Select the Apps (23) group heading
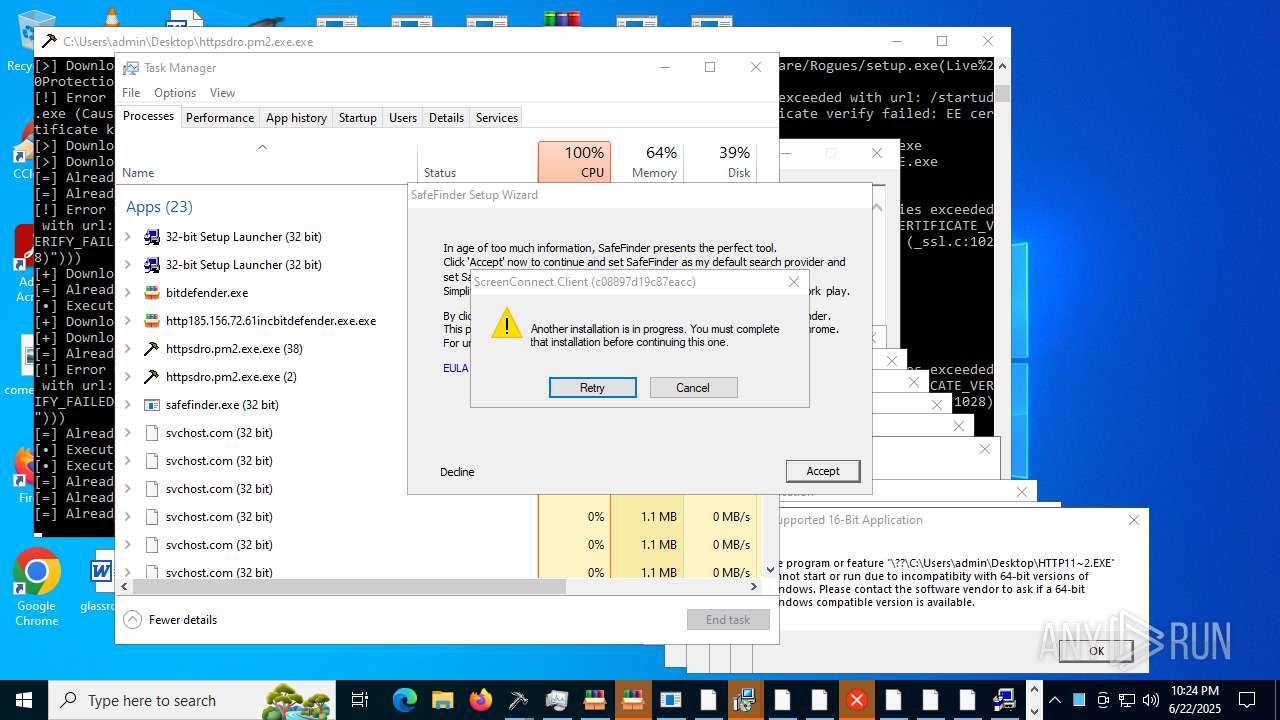Image resolution: width=1280 pixels, height=720 pixels. pyautogui.click(x=159, y=207)
